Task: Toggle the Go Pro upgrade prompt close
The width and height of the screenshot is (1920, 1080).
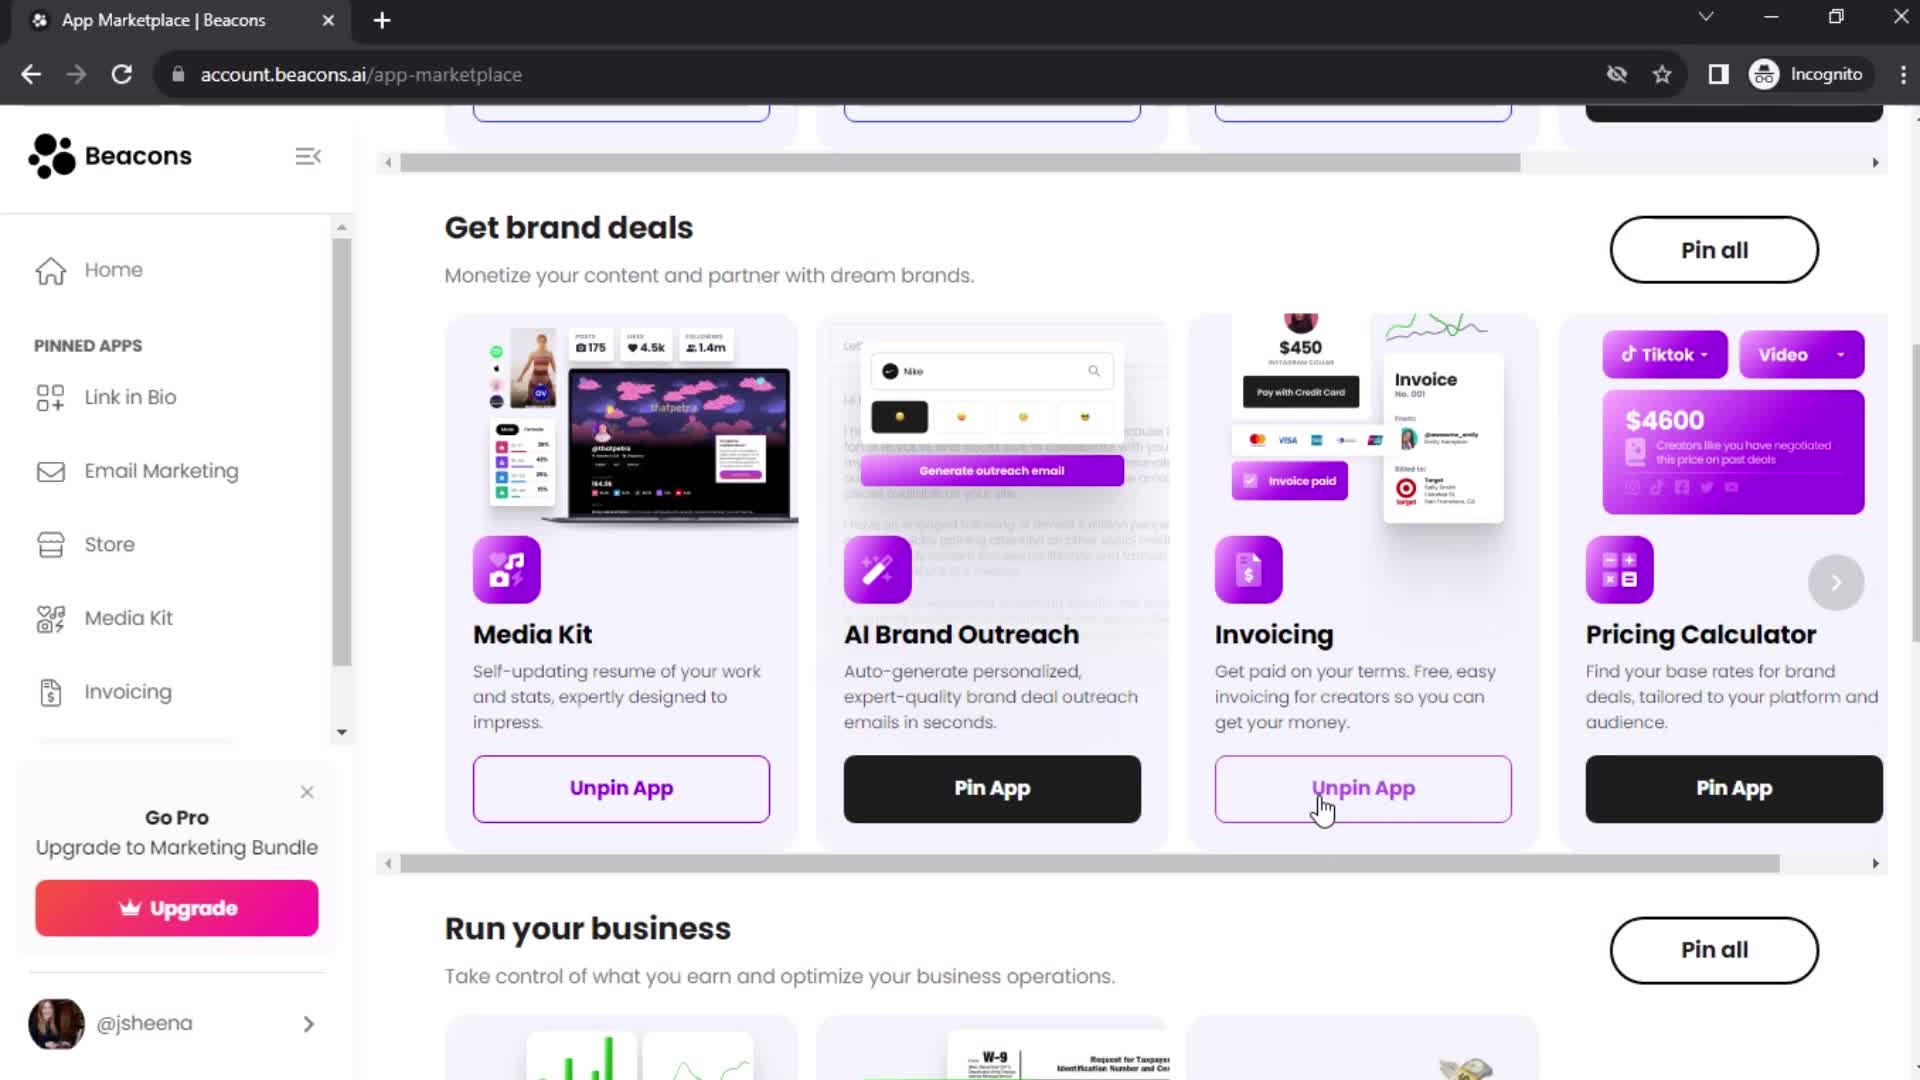Action: point(306,791)
